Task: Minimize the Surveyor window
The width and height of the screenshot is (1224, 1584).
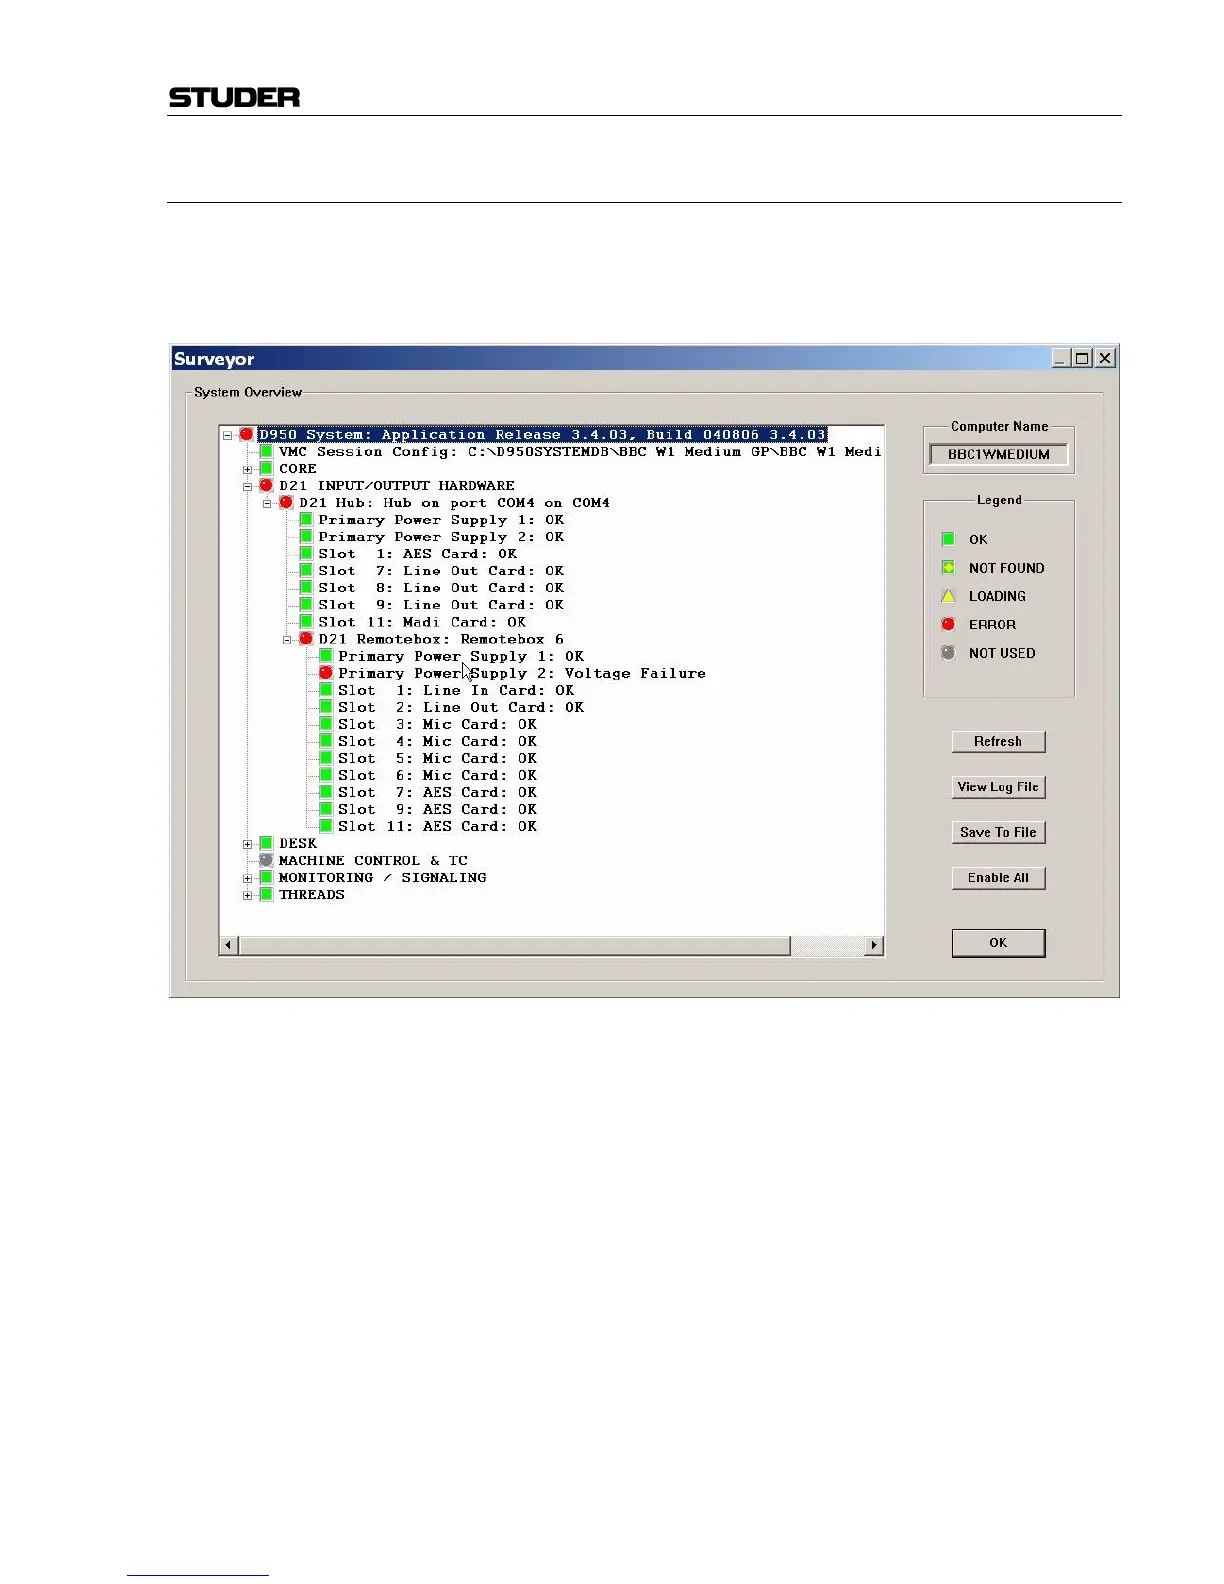Action: 1061,358
